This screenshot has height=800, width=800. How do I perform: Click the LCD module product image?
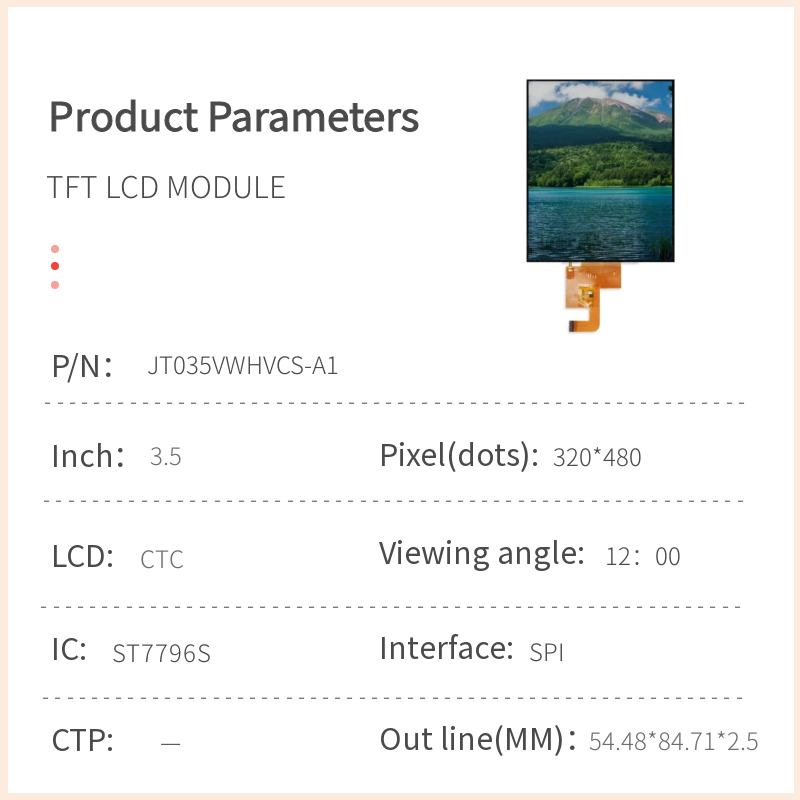600,170
